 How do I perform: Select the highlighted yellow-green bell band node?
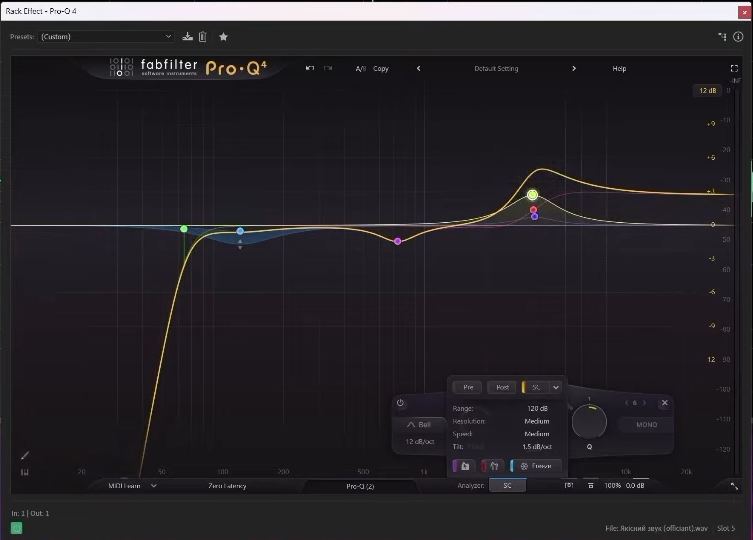532,195
